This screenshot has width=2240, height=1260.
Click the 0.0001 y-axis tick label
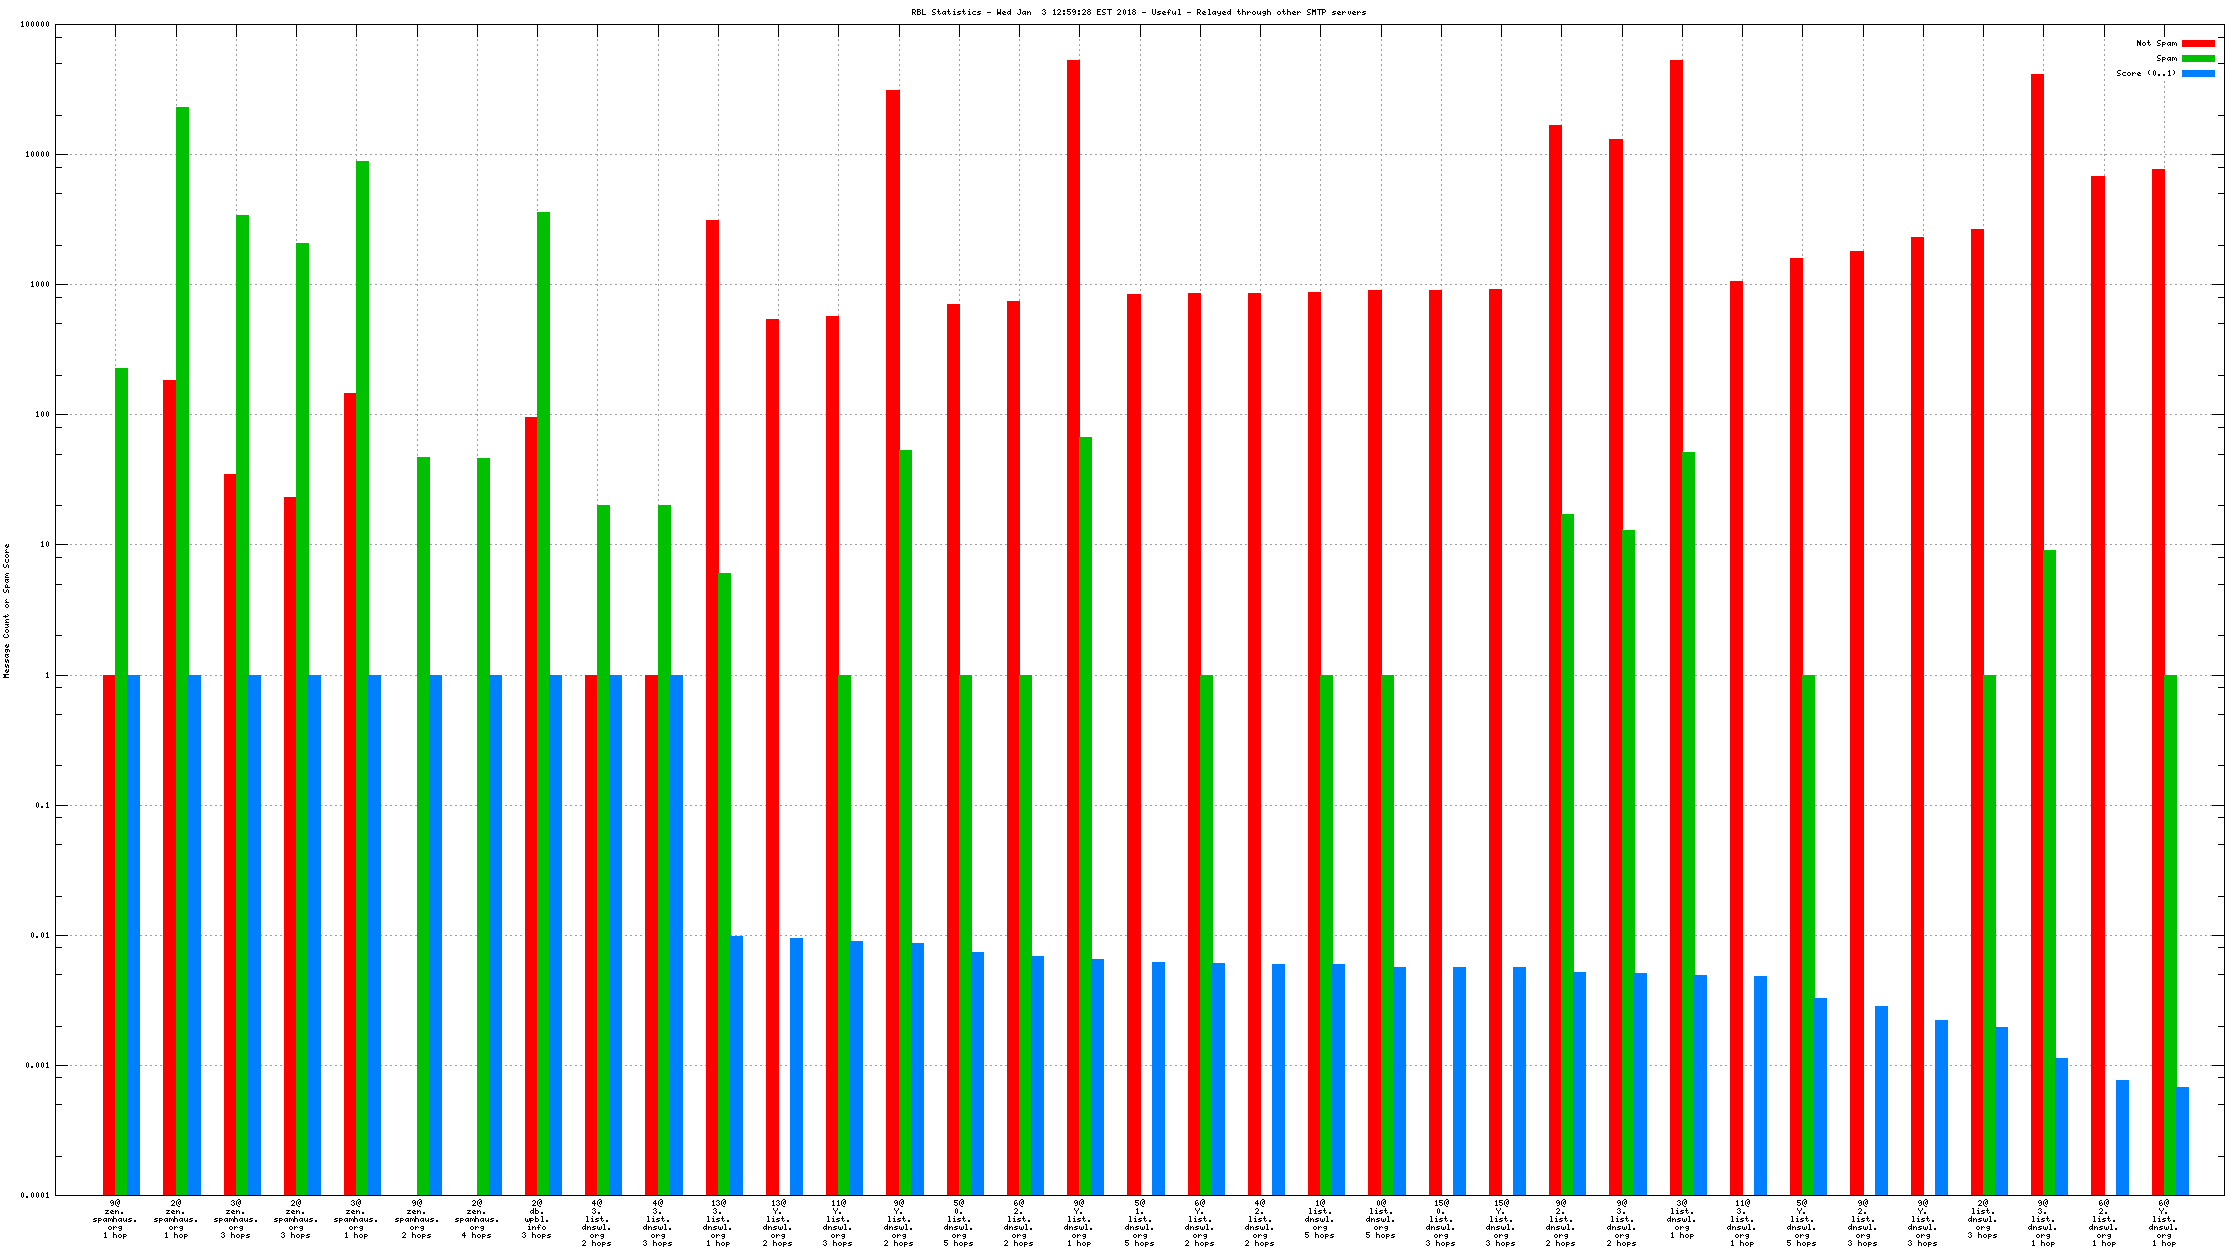(x=37, y=1195)
